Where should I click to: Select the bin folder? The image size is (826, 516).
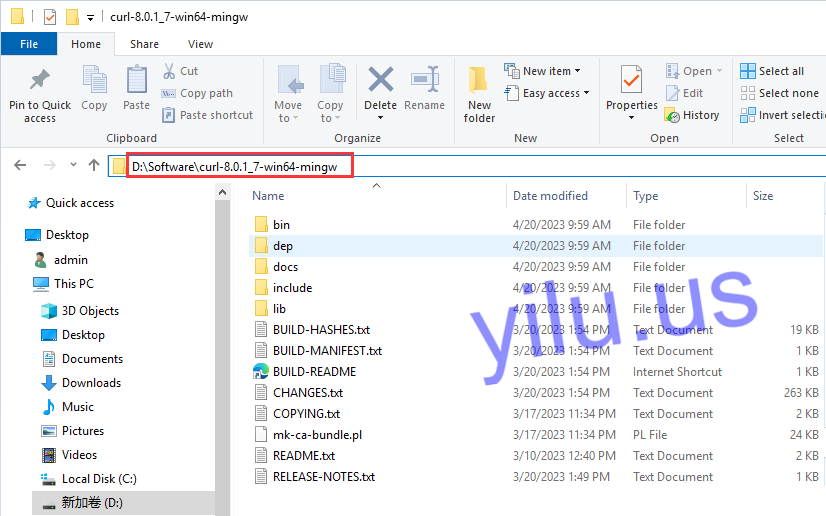[x=535, y=225]
